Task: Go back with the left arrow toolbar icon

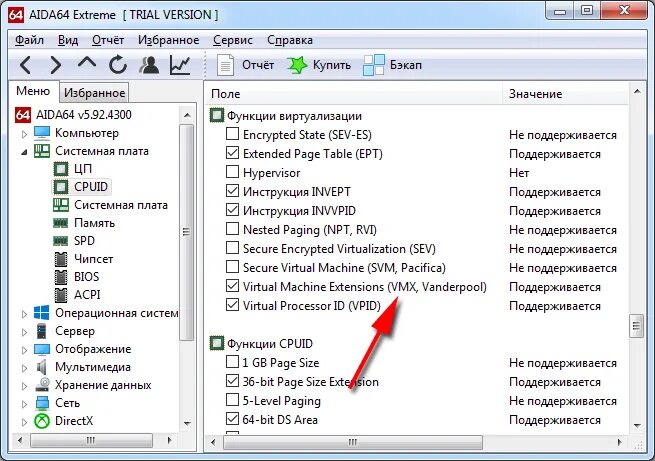Action: 25,65
